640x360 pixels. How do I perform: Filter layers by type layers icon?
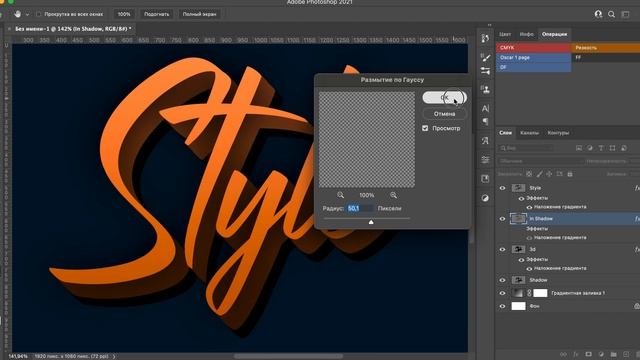[x=601, y=148]
